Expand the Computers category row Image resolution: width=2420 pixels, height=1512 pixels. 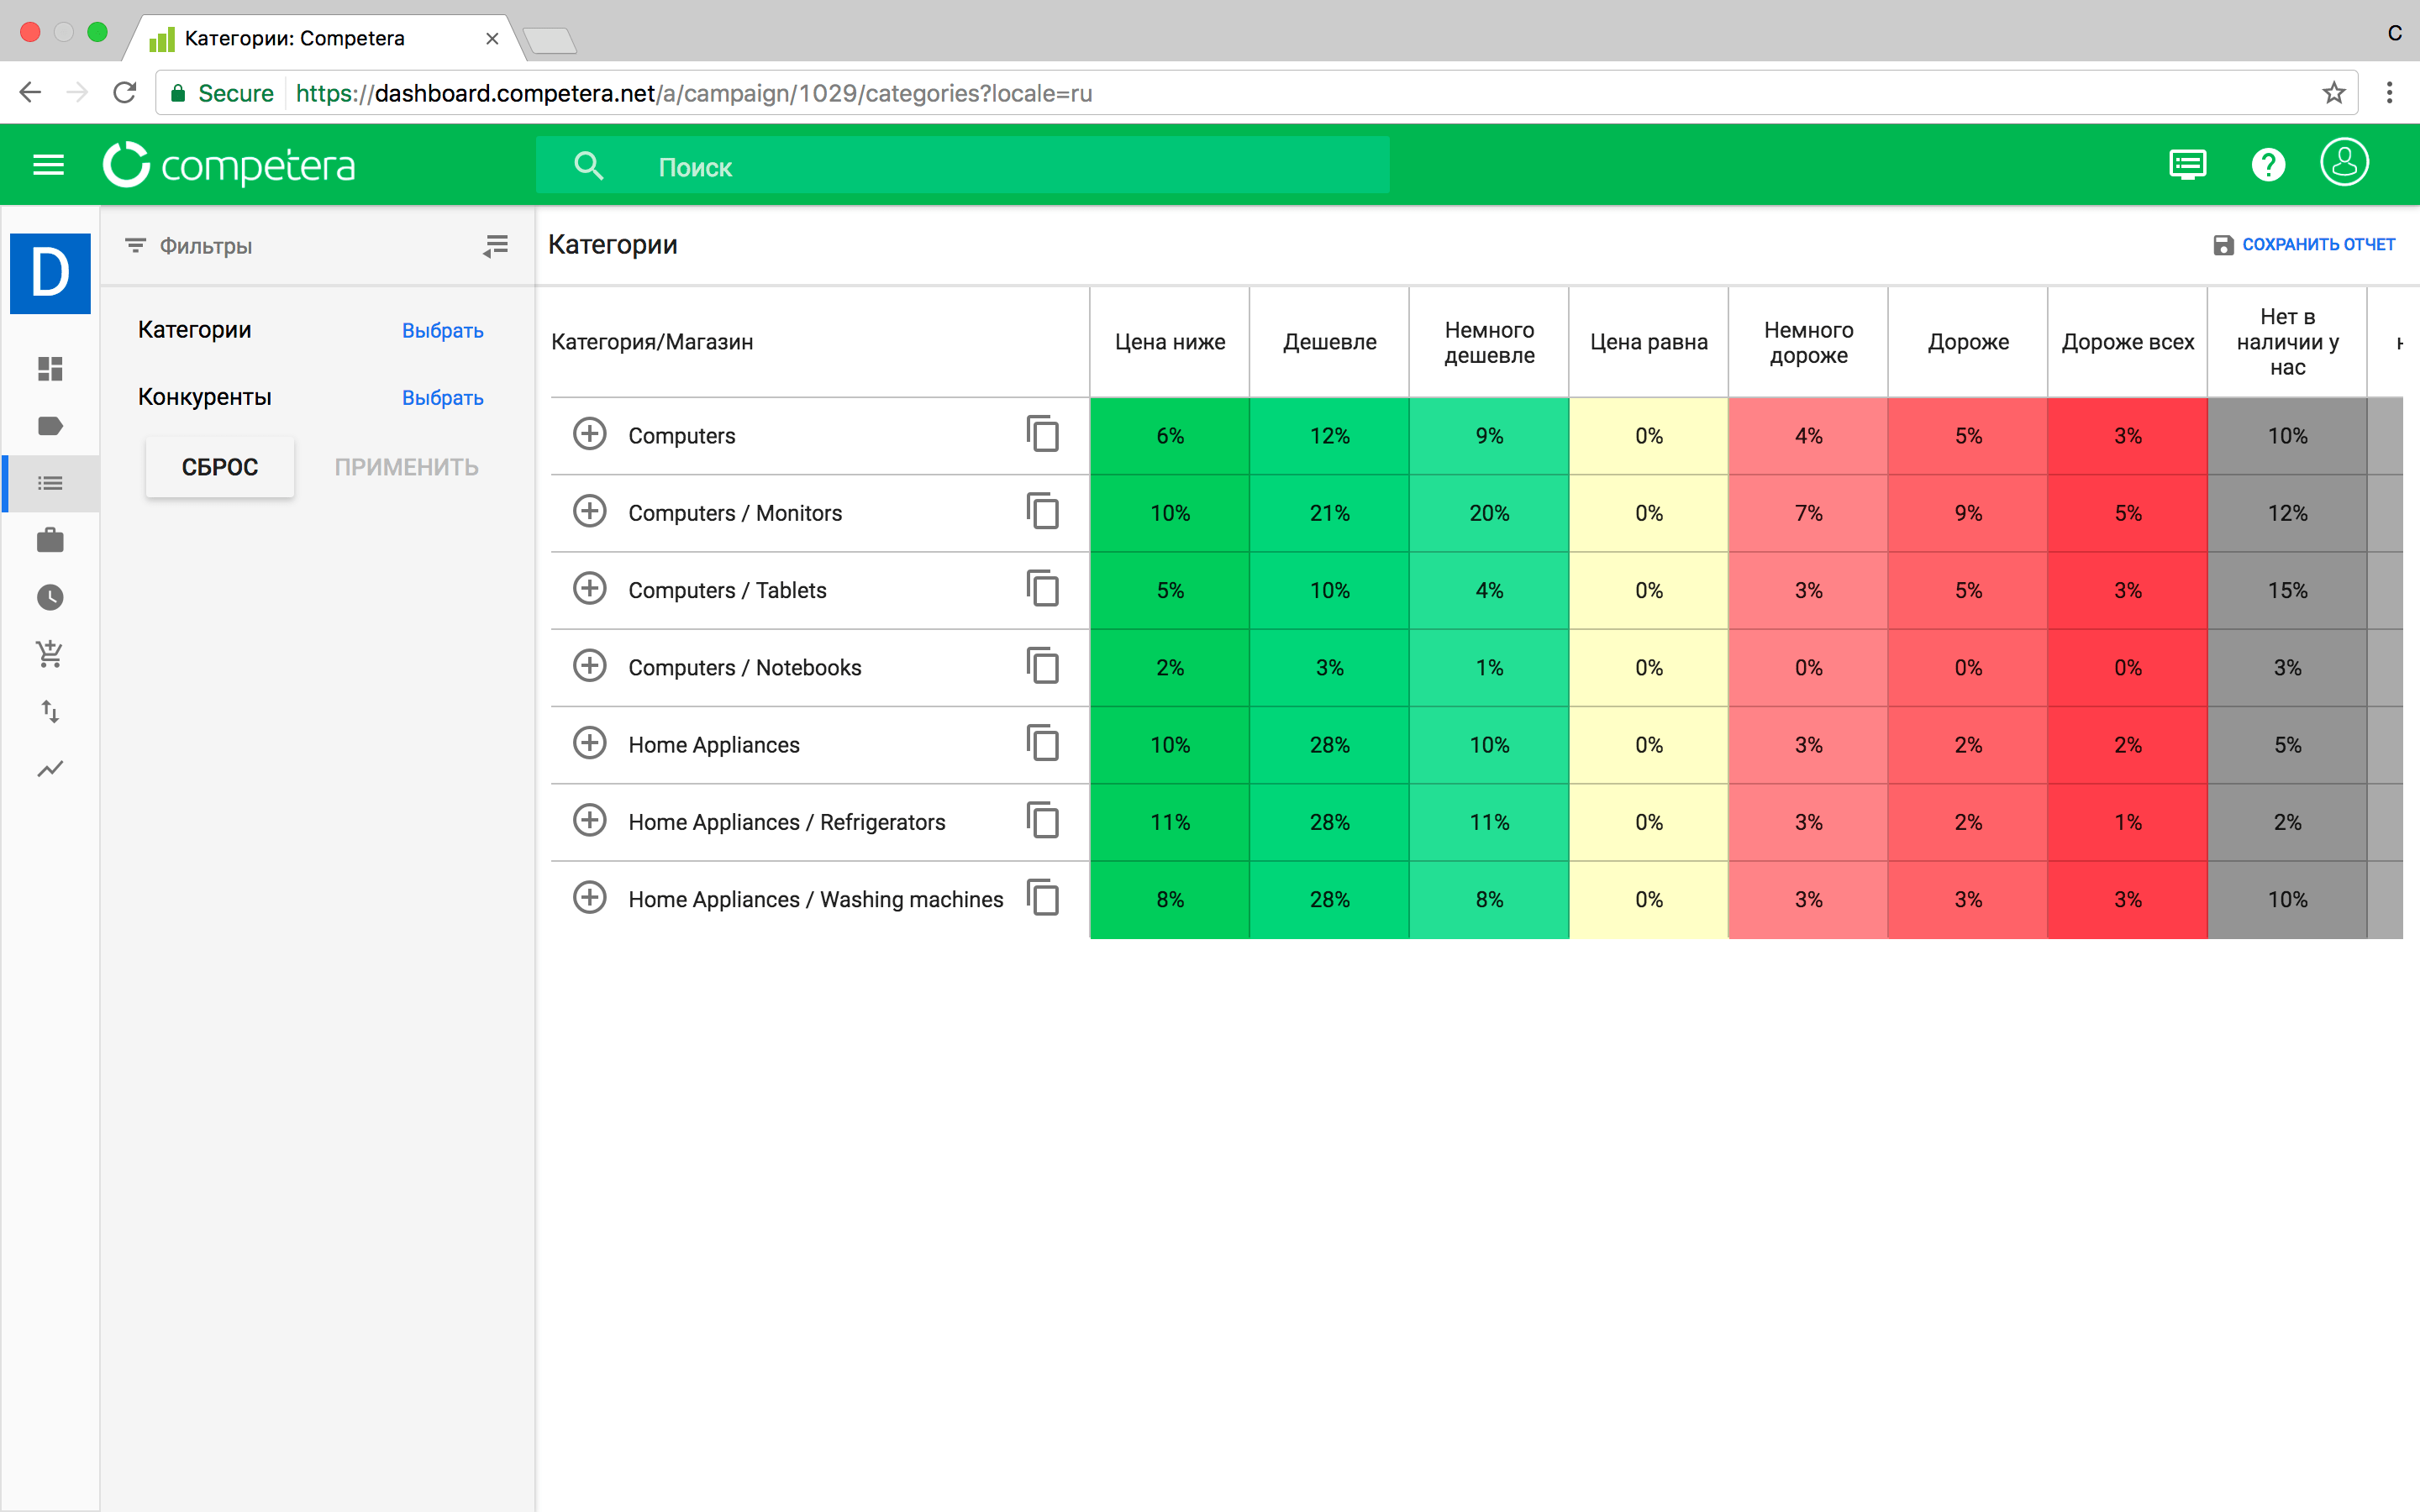point(589,434)
